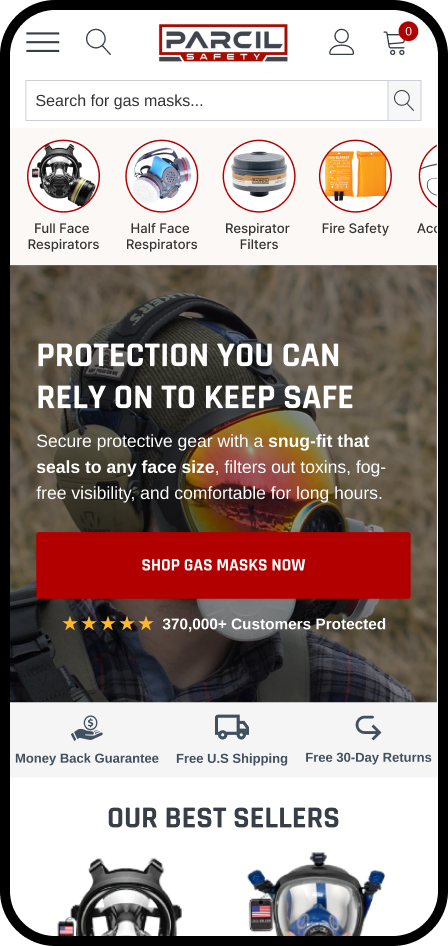Go to Parcil Safety logo homepage

click(223, 42)
